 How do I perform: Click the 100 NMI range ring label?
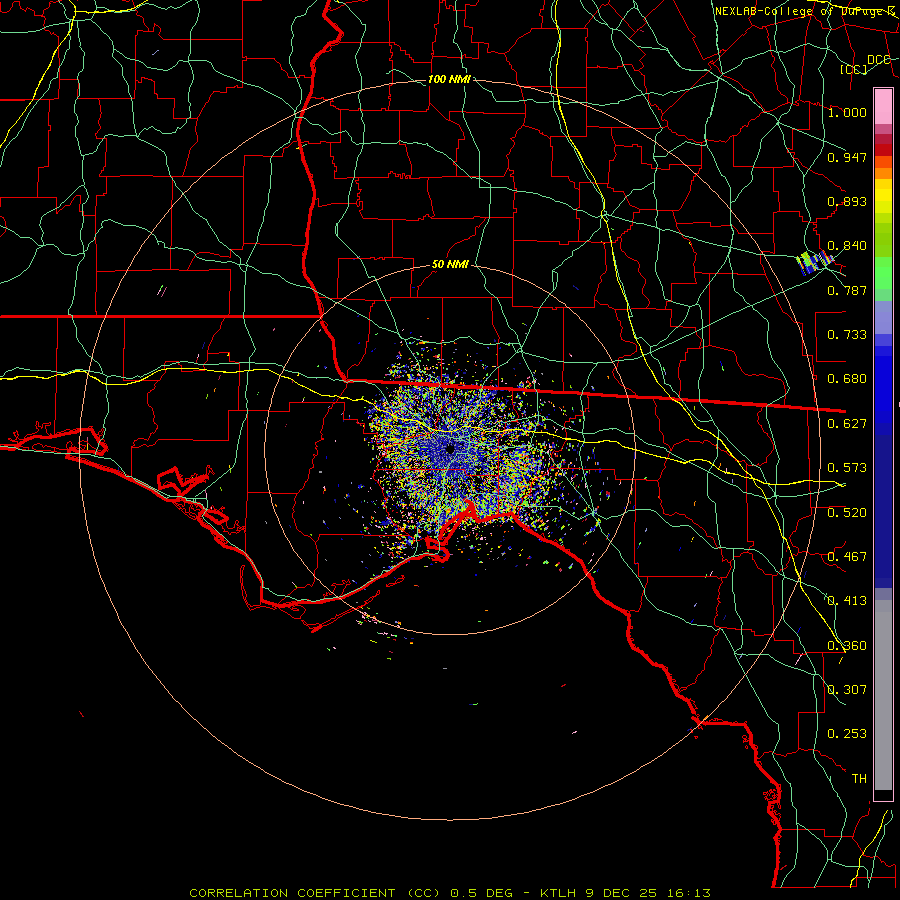(x=449, y=79)
